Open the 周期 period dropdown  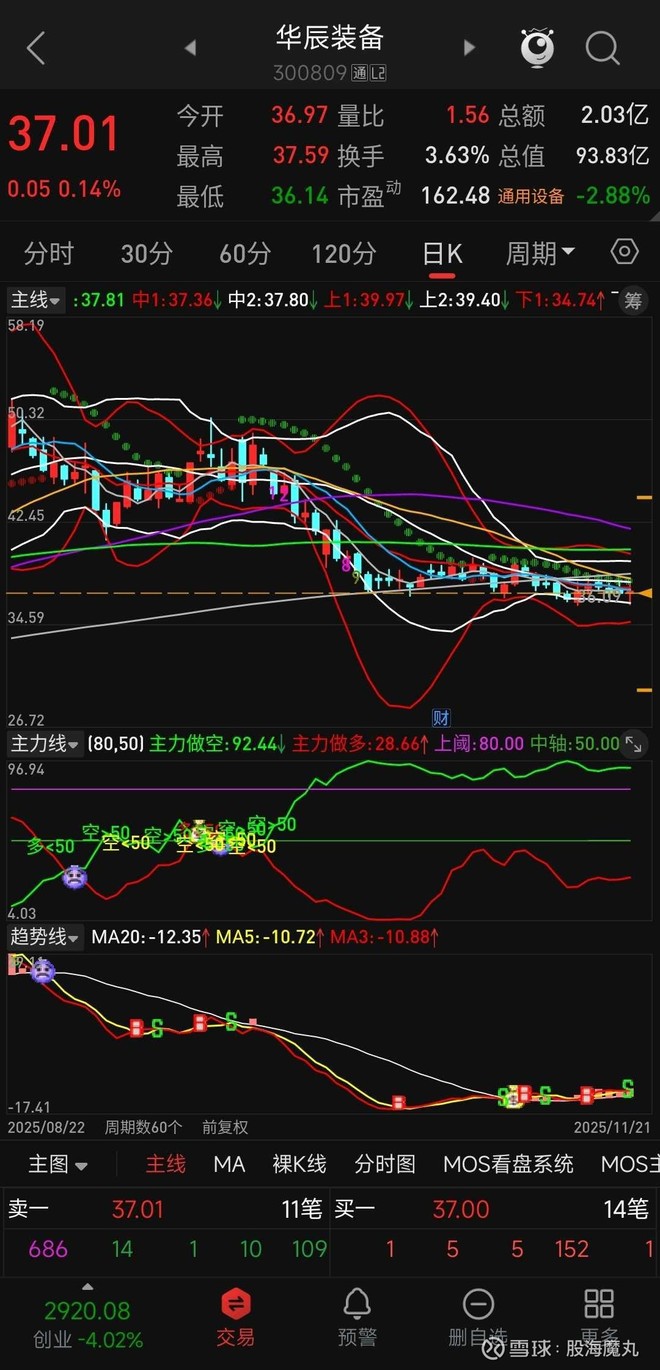[x=540, y=253]
